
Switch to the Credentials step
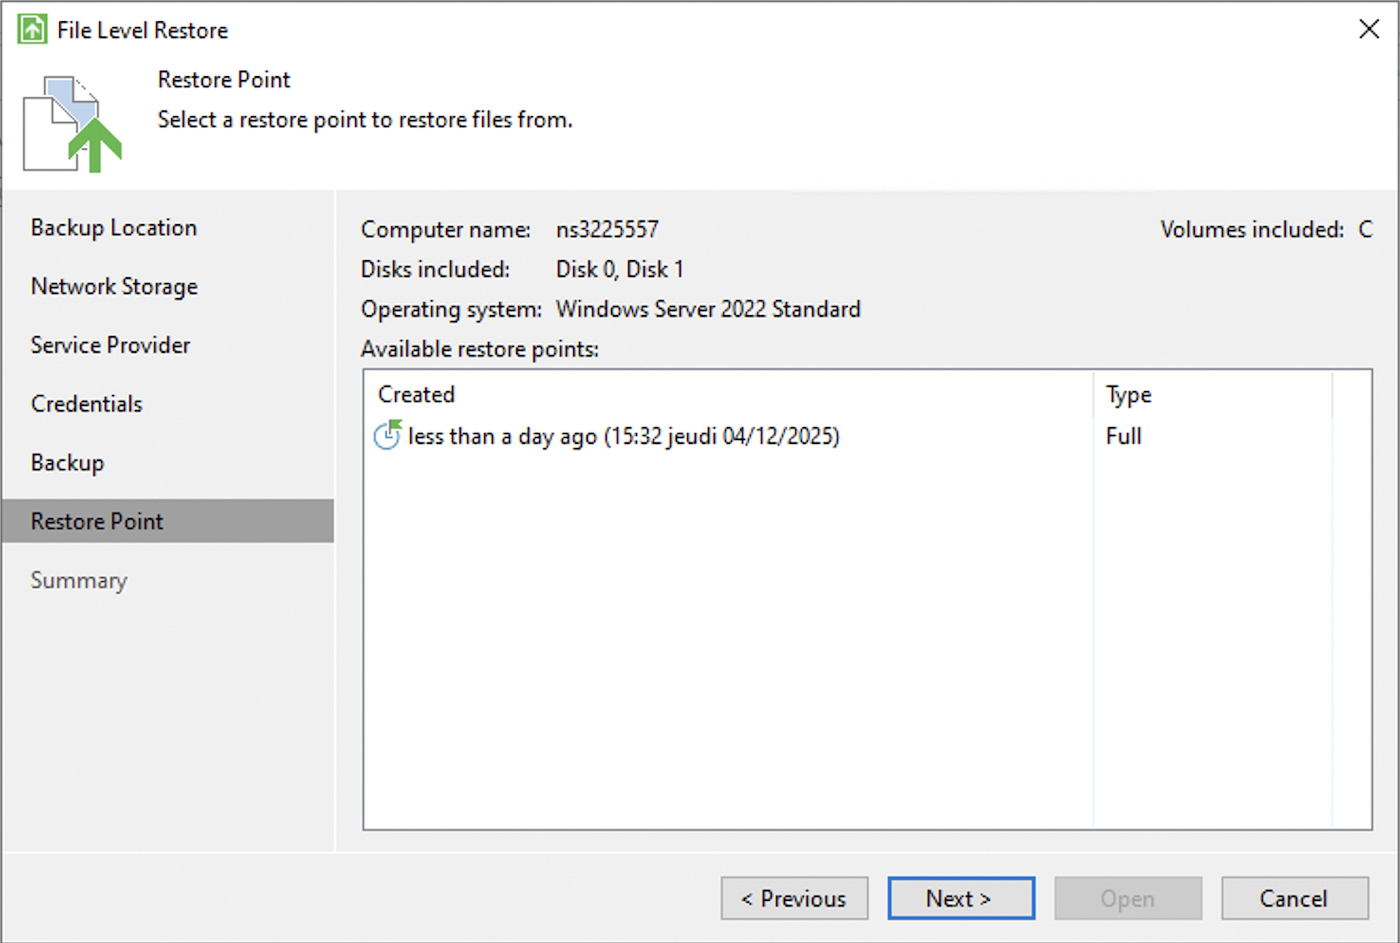pyautogui.click(x=86, y=404)
